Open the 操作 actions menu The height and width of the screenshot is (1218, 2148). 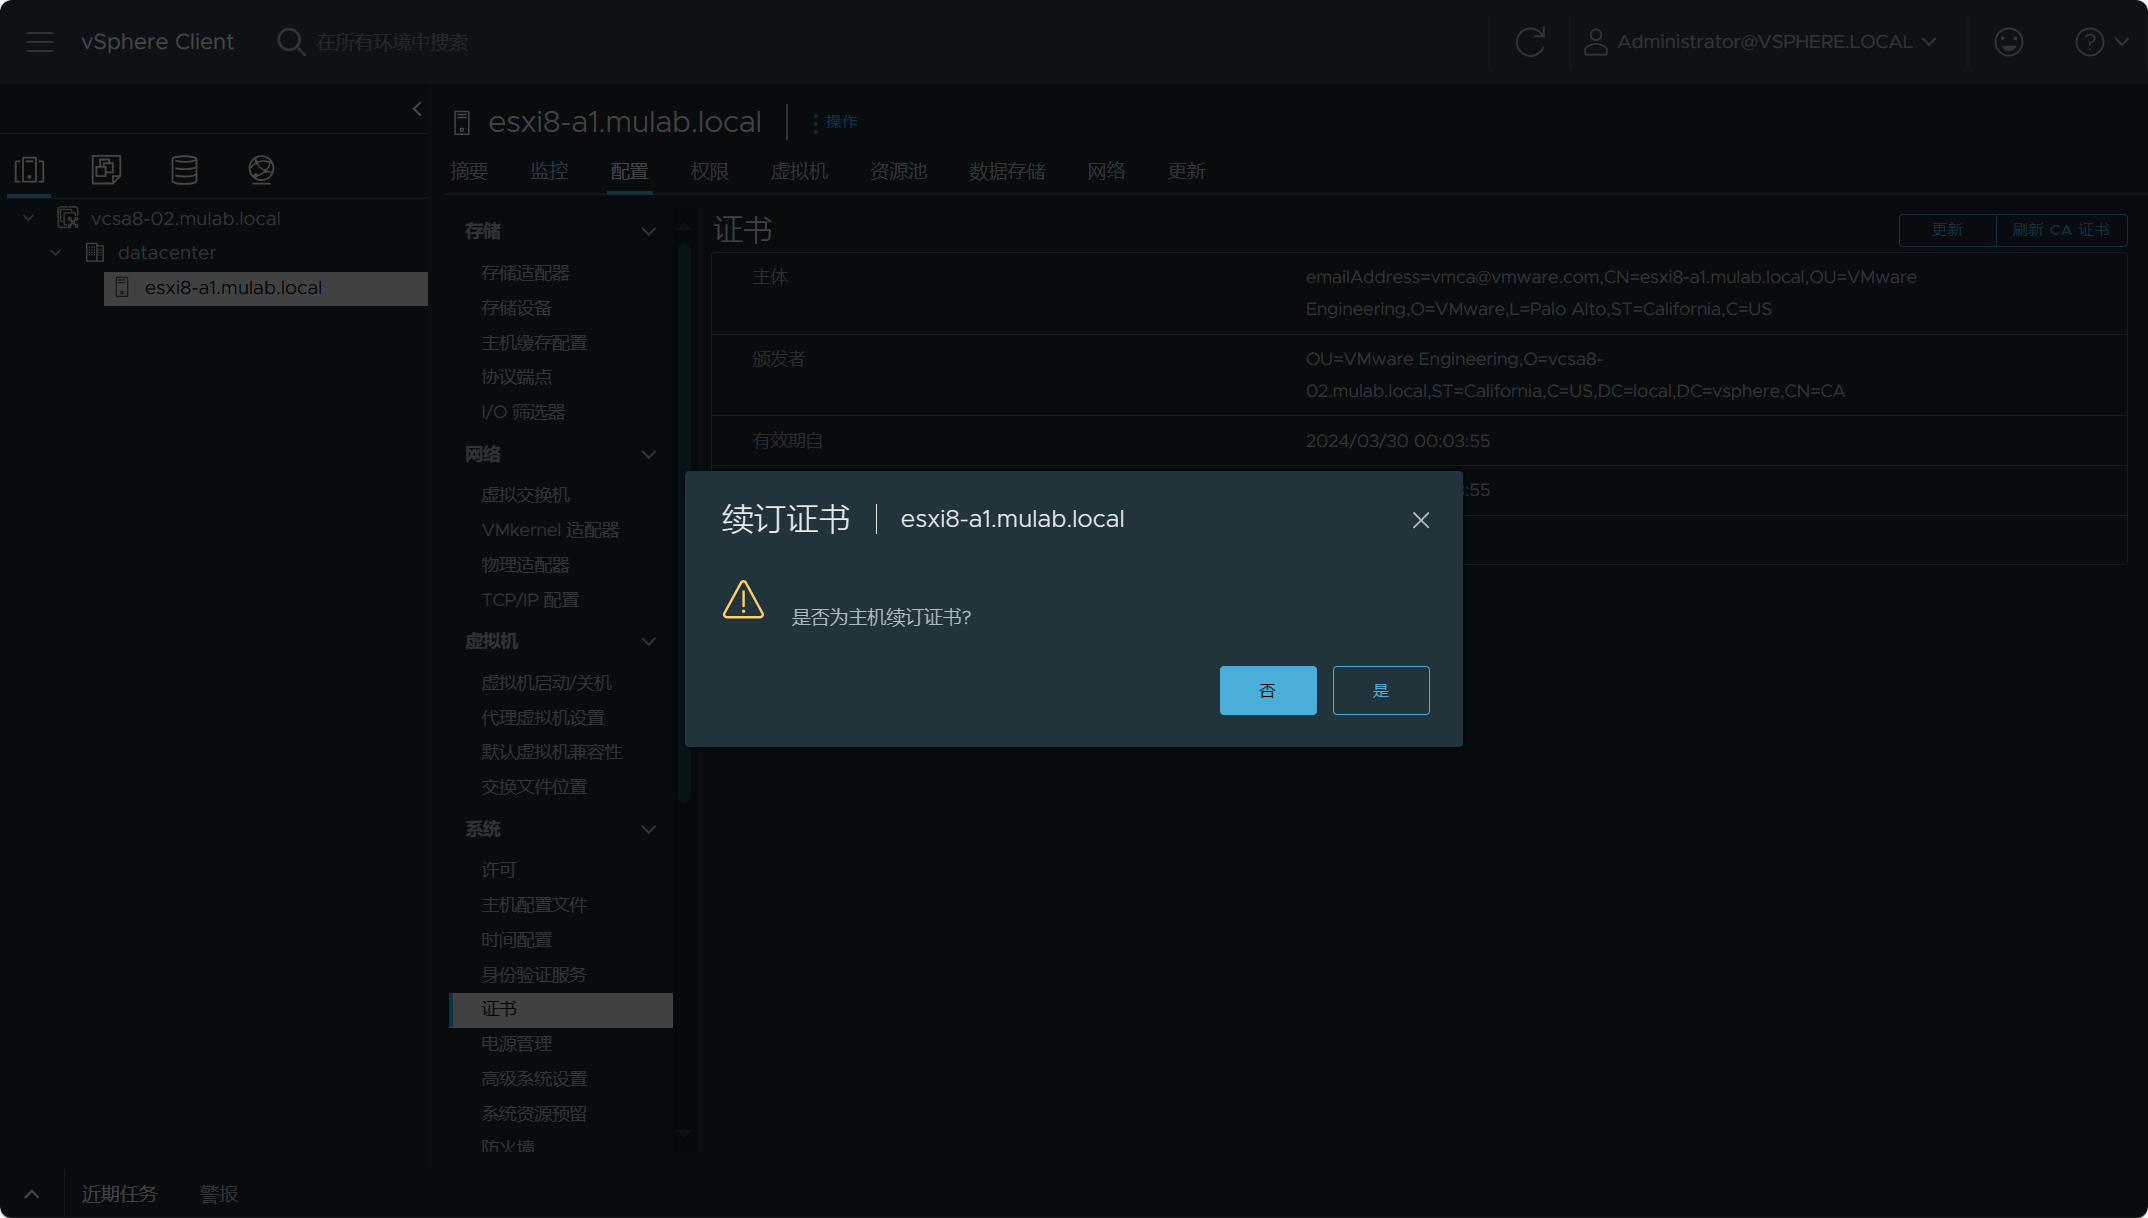point(835,122)
